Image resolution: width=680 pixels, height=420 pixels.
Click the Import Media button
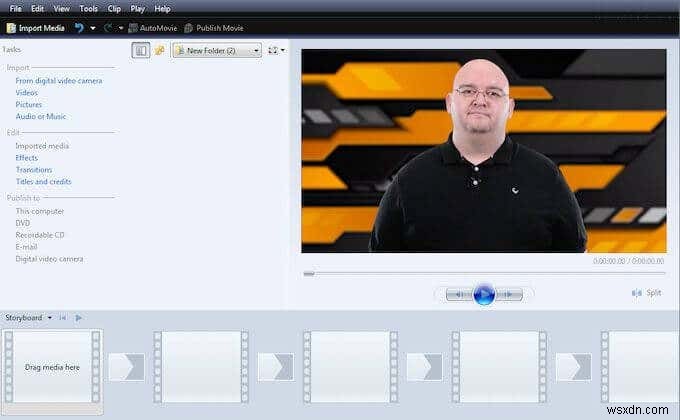point(36,28)
